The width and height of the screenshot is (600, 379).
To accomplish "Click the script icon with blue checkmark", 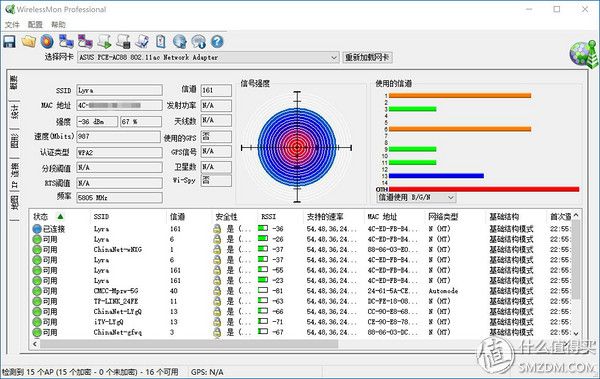I will coord(142,41).
